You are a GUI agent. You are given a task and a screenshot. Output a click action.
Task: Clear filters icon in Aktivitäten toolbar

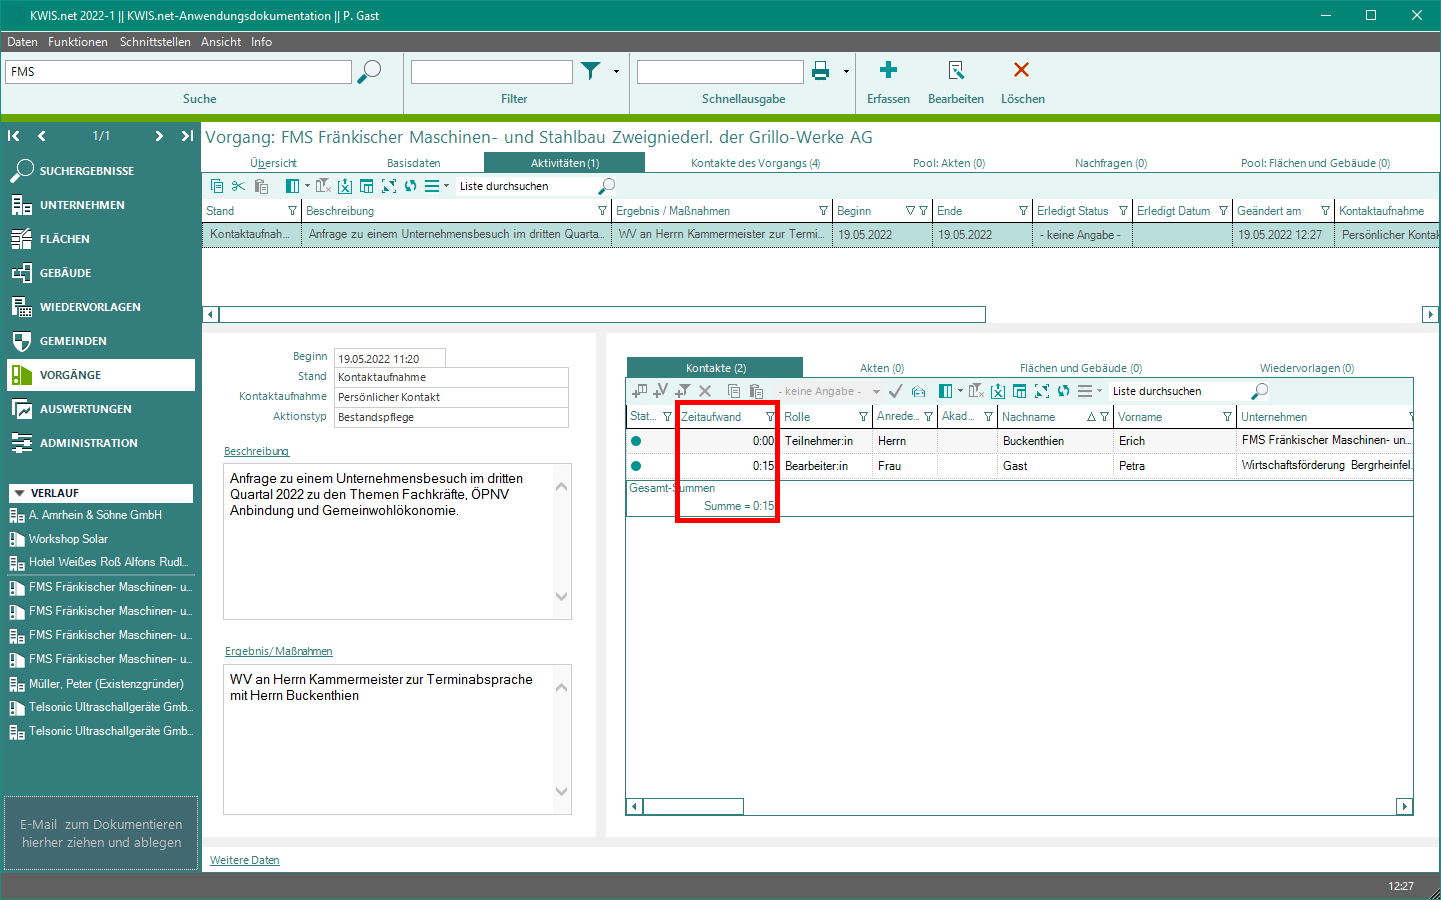323,186
